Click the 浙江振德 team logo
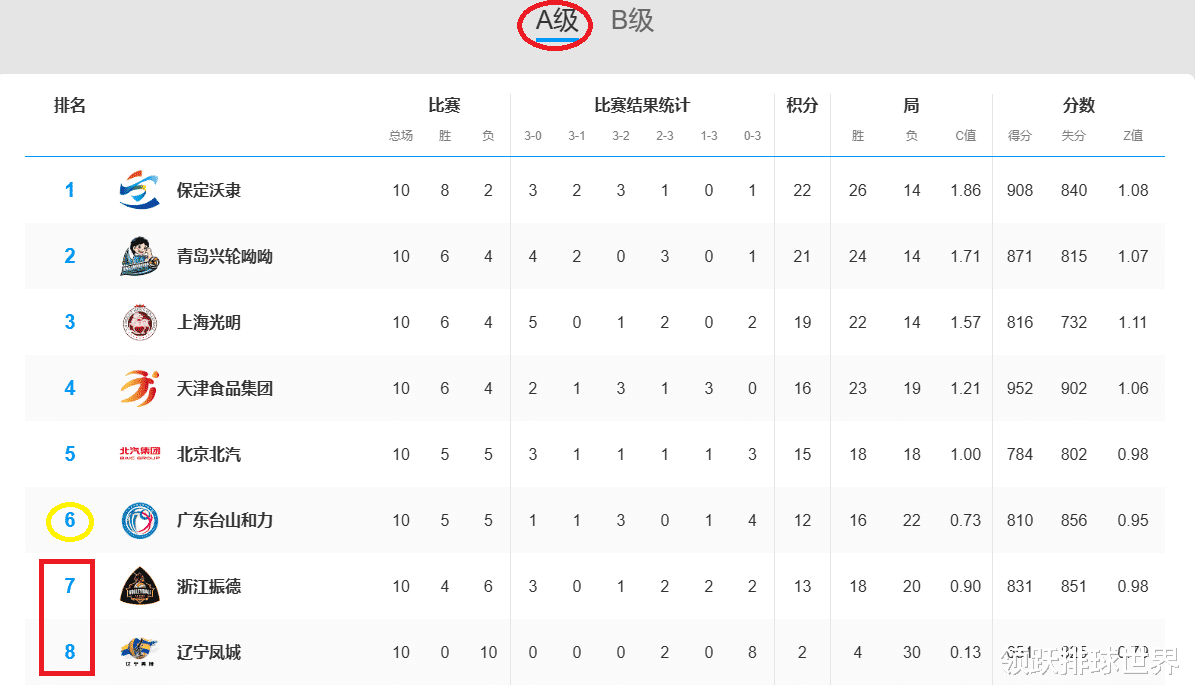 [139, 586]
